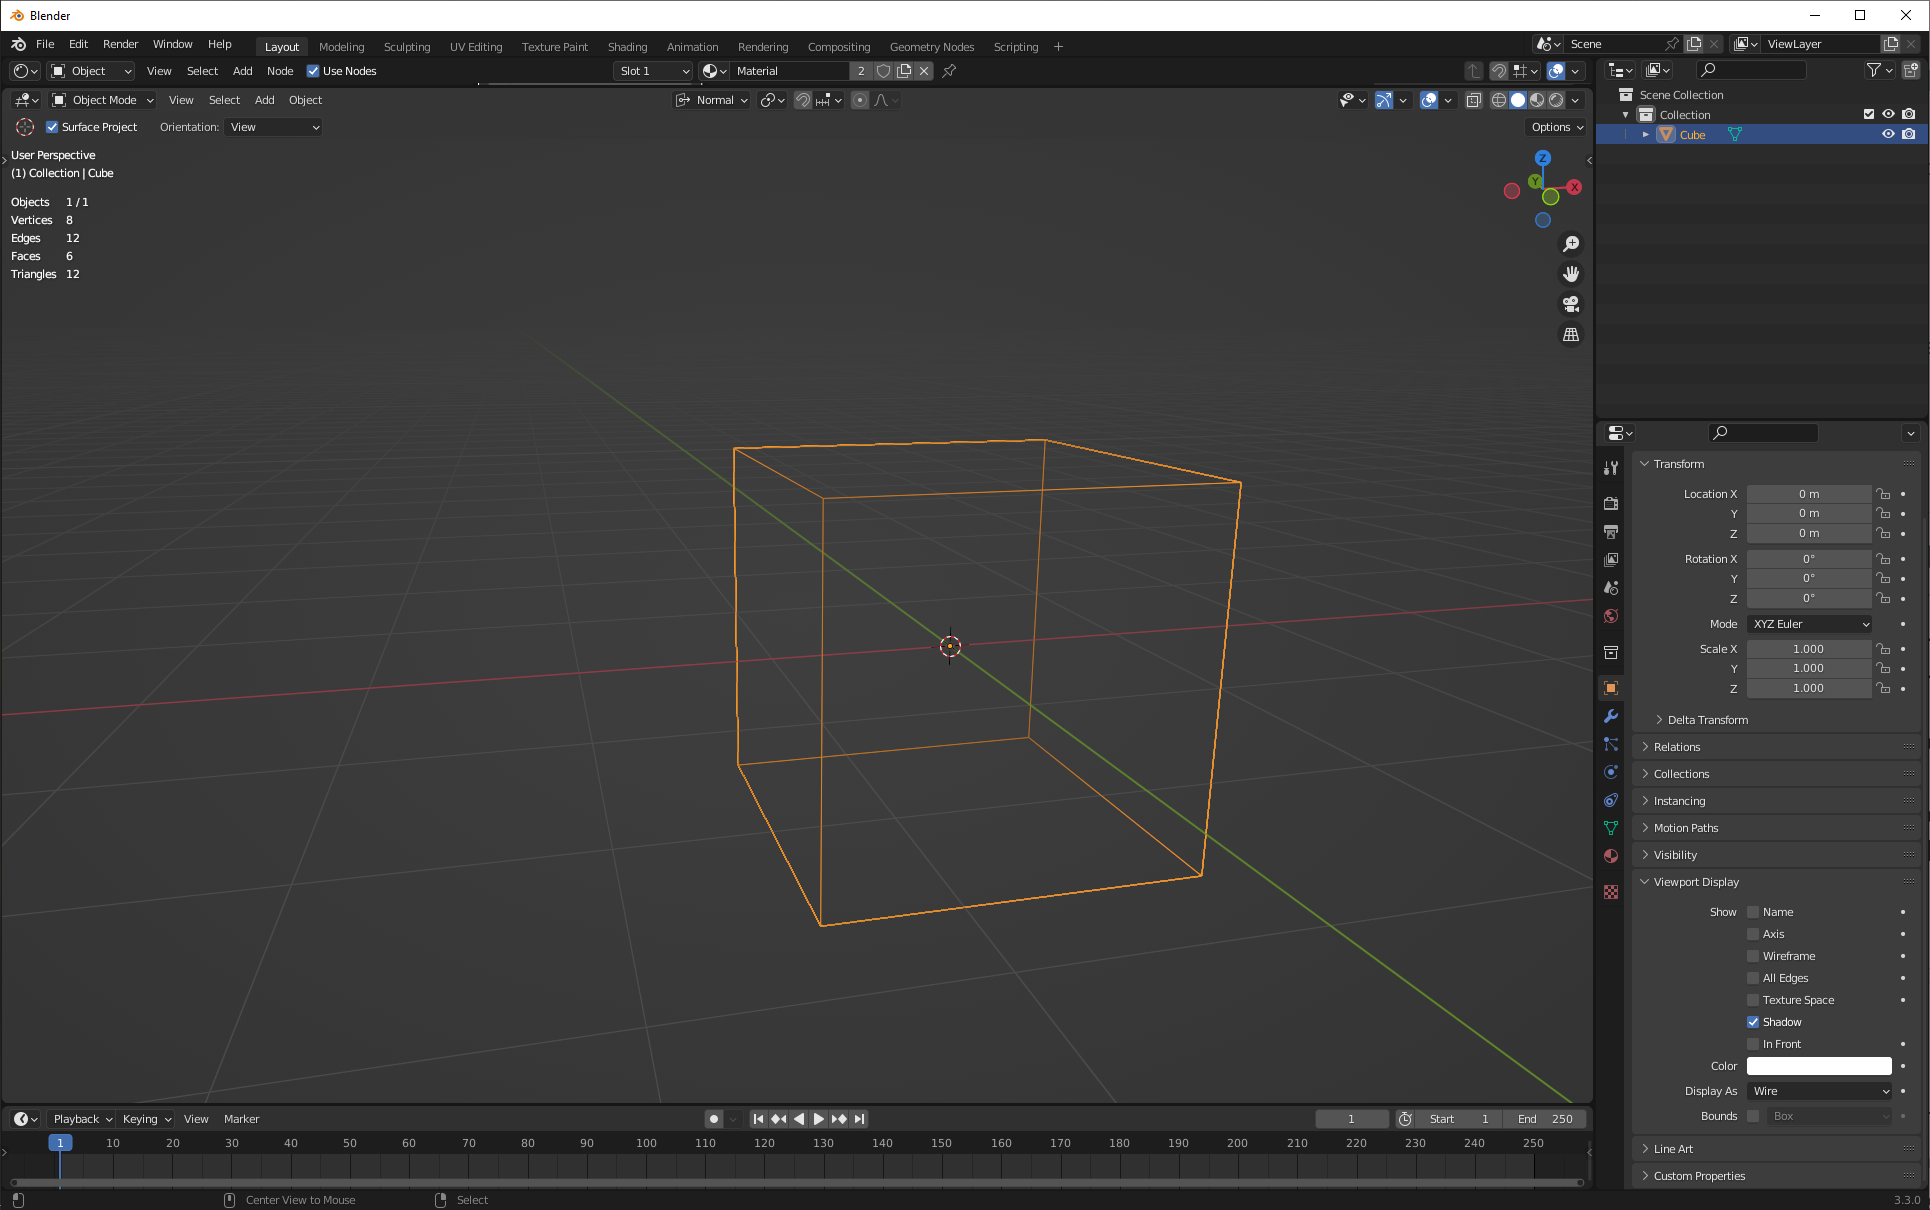Open the Particles properties tab

coord(1611,744)
